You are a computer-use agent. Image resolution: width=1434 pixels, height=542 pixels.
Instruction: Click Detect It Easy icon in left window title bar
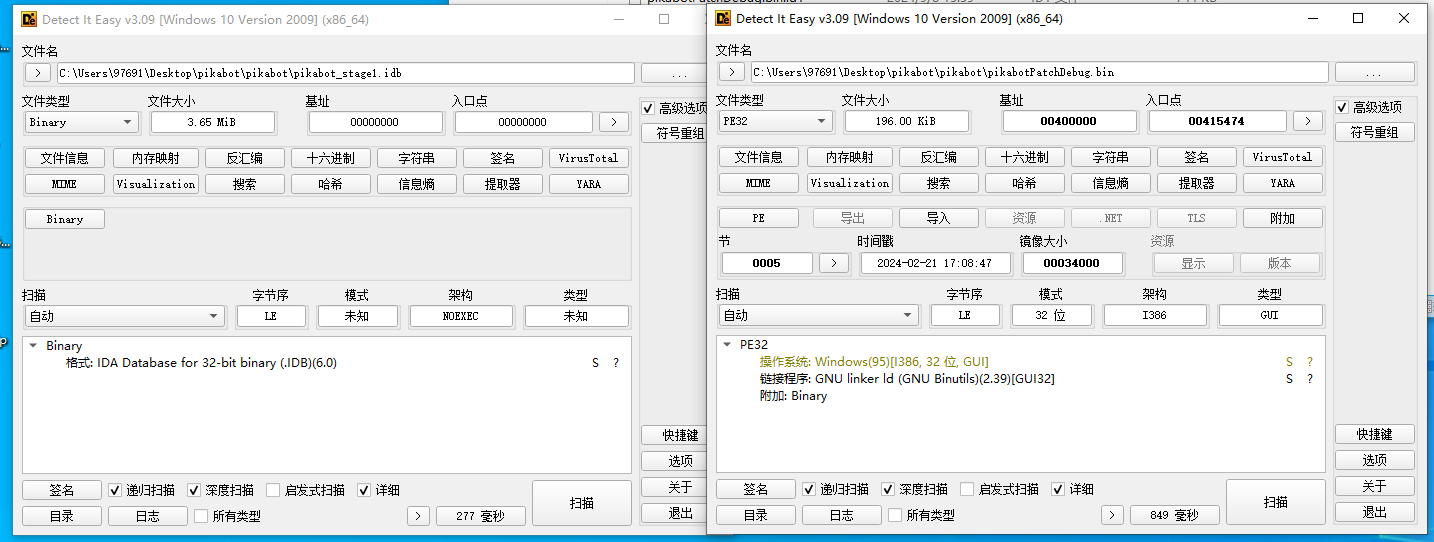[x=27, y=18]
